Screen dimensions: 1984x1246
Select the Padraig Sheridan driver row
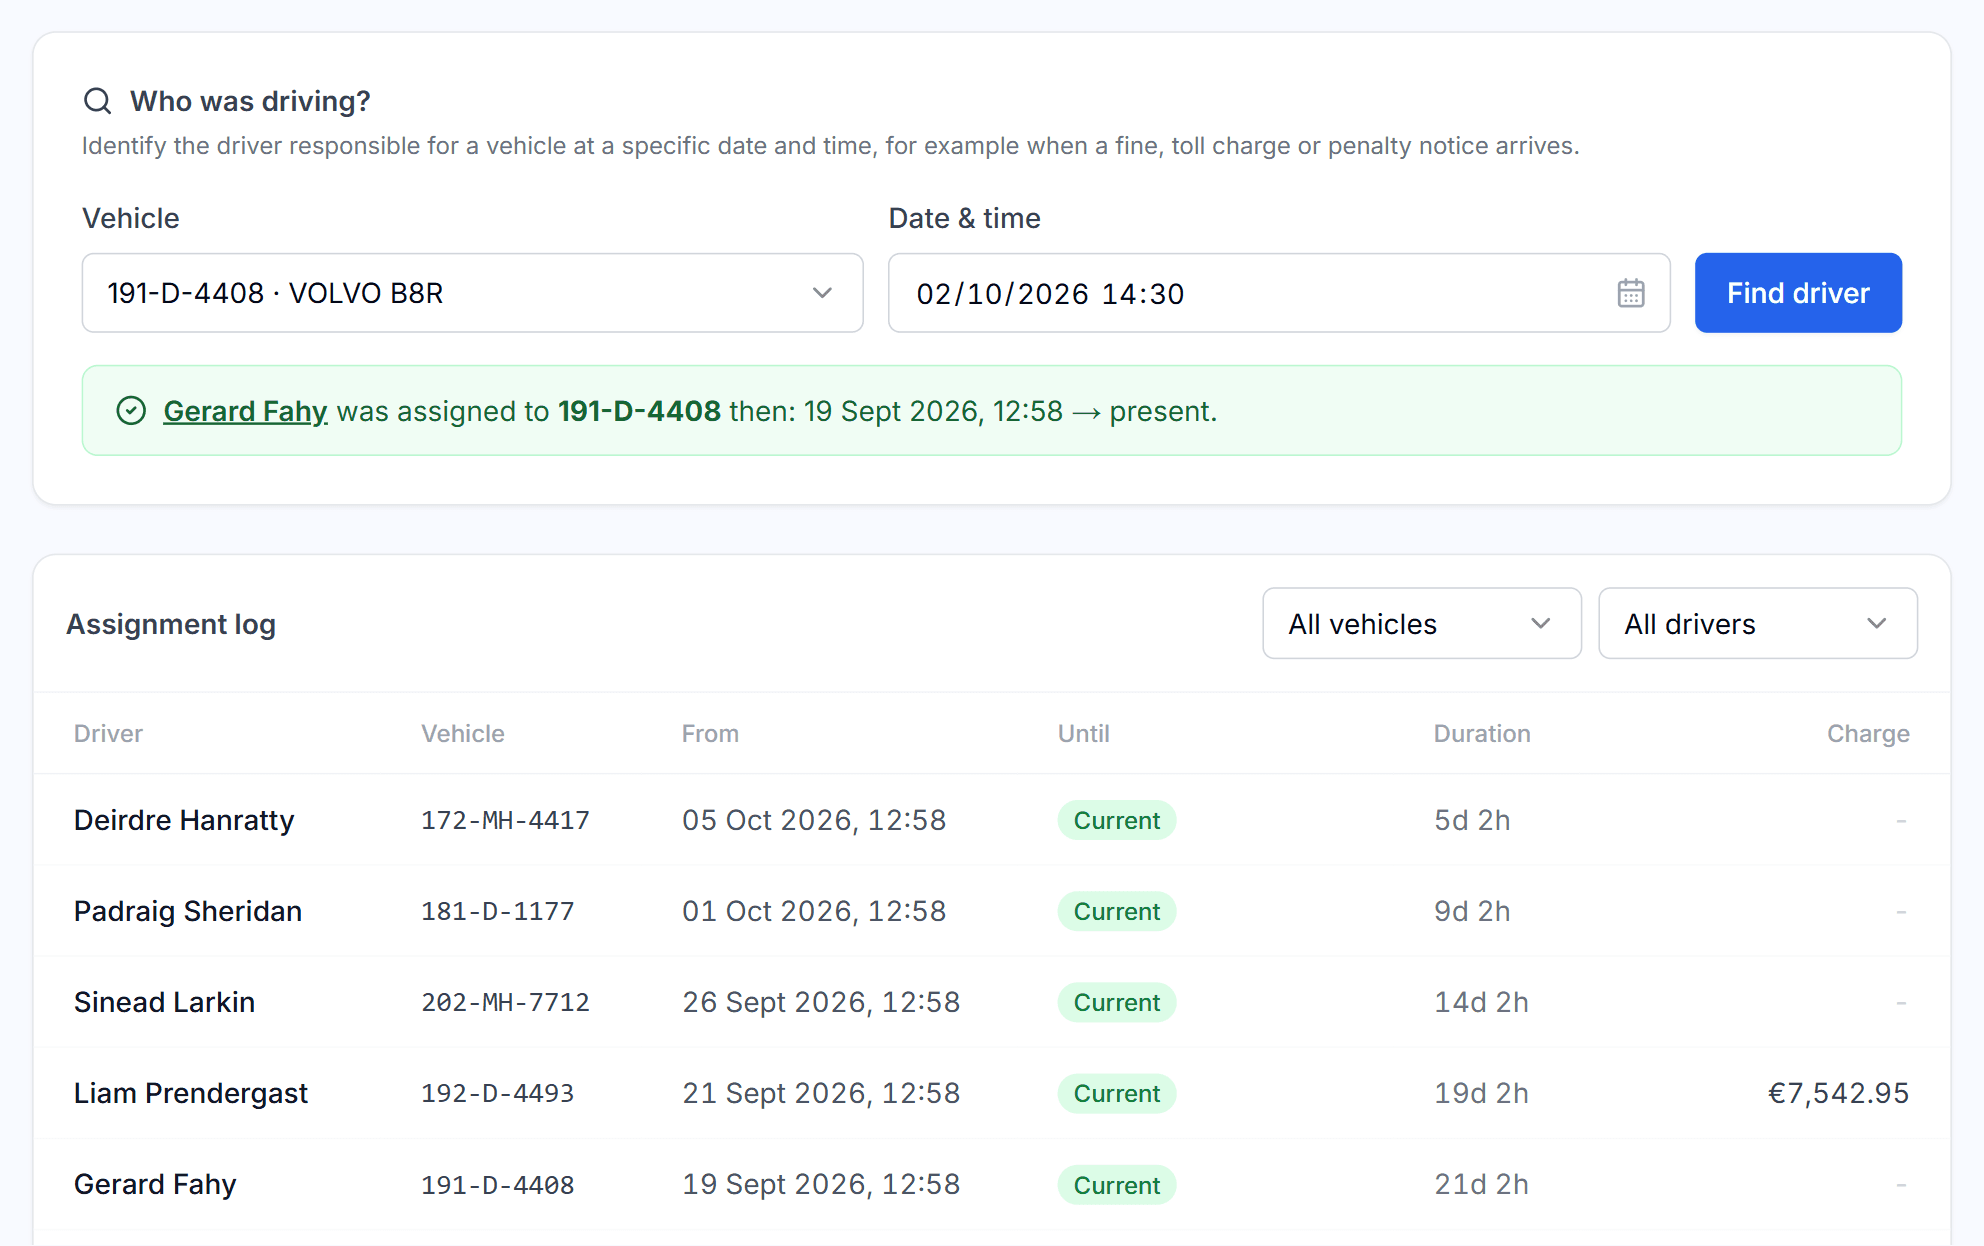[x=992, y=911]
